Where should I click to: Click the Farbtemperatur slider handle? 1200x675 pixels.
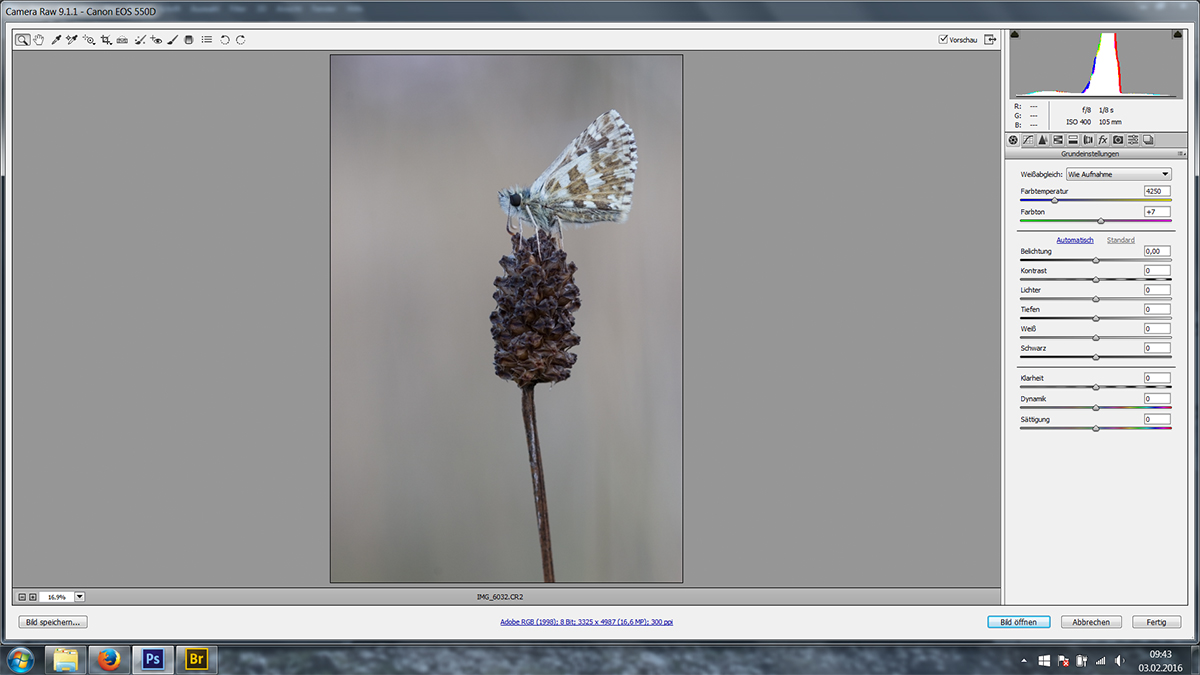click(x=1053, y=201)
